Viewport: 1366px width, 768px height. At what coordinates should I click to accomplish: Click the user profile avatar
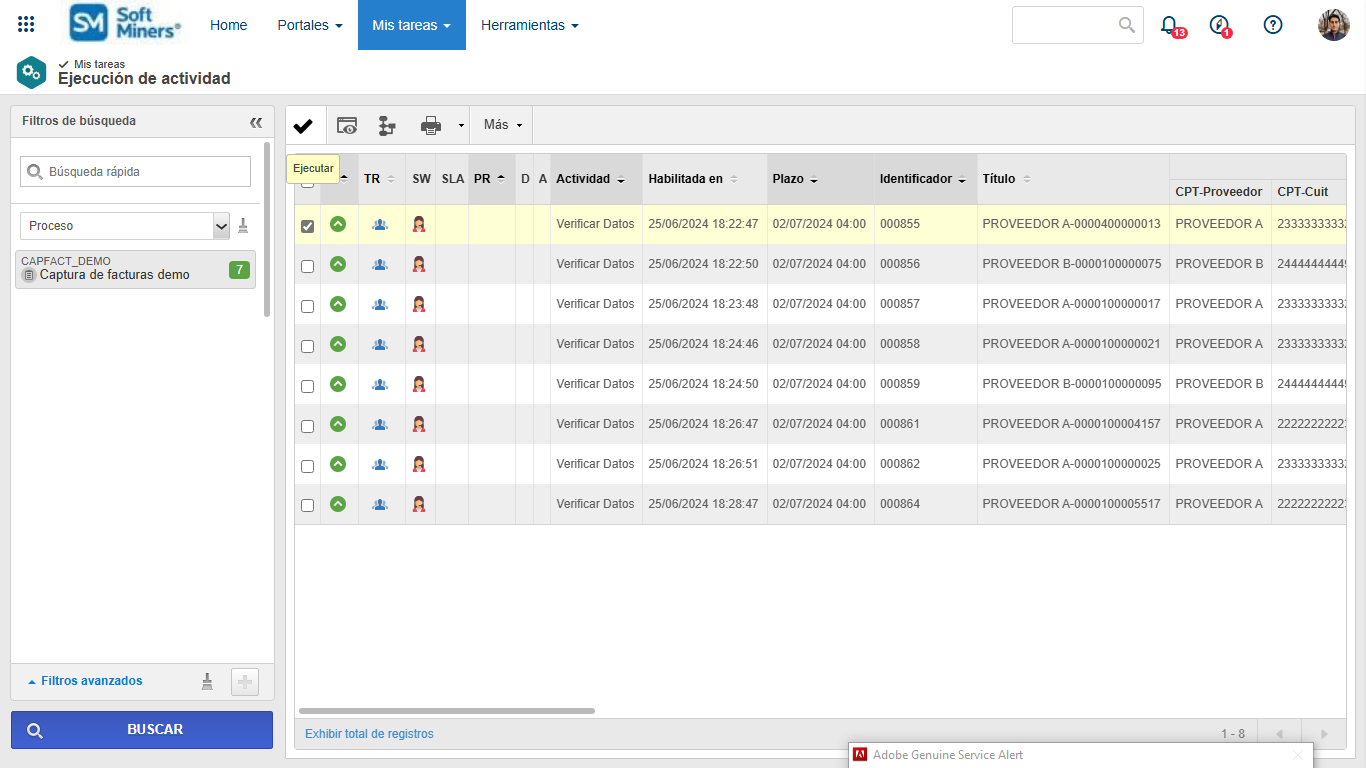click(x=1333, y=25)
